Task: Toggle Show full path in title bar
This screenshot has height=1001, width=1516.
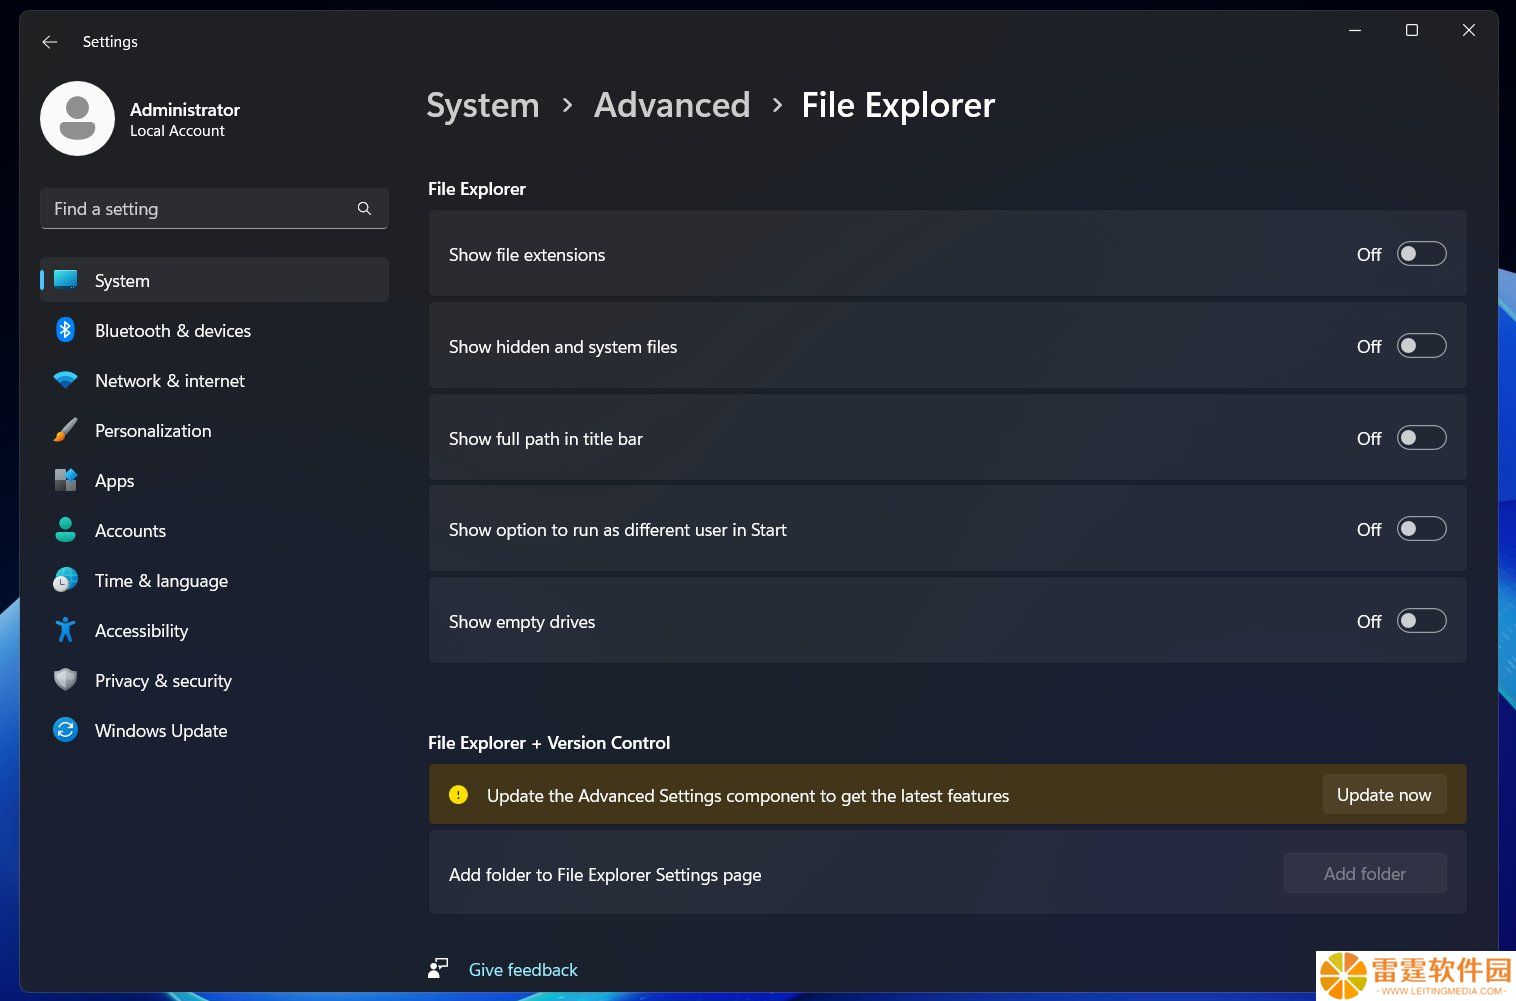Action: 1421,438
